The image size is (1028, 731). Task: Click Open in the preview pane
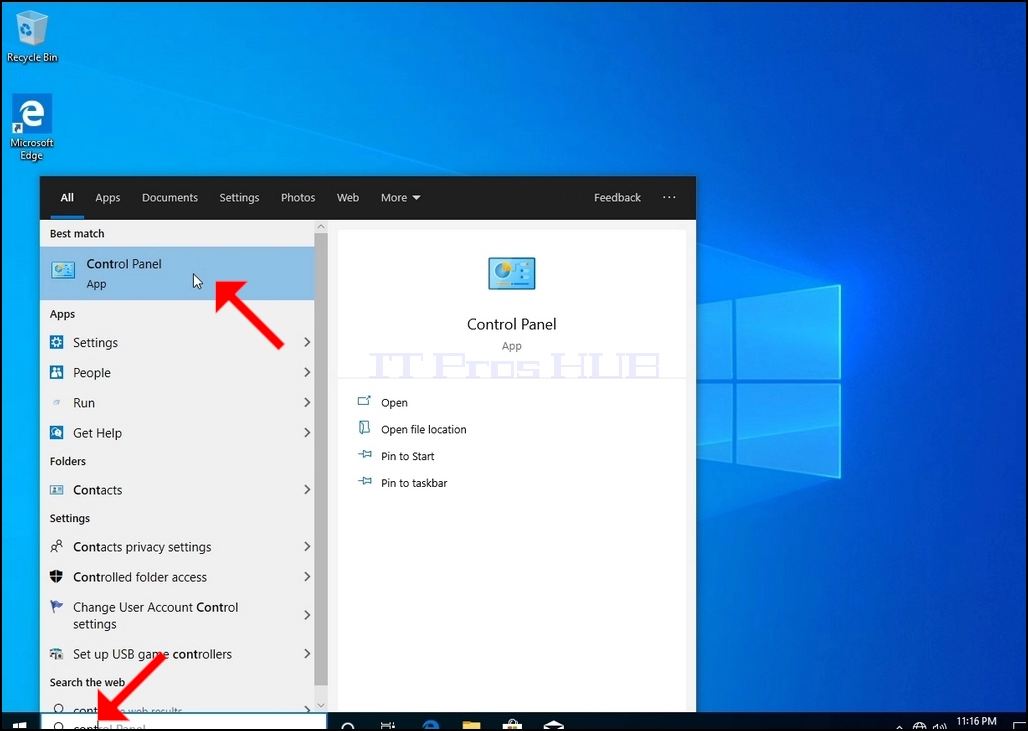[x=394, y=403]
